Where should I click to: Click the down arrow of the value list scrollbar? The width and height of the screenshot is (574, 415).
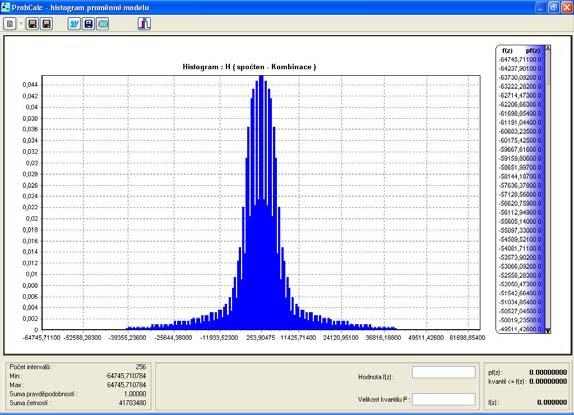548,330
